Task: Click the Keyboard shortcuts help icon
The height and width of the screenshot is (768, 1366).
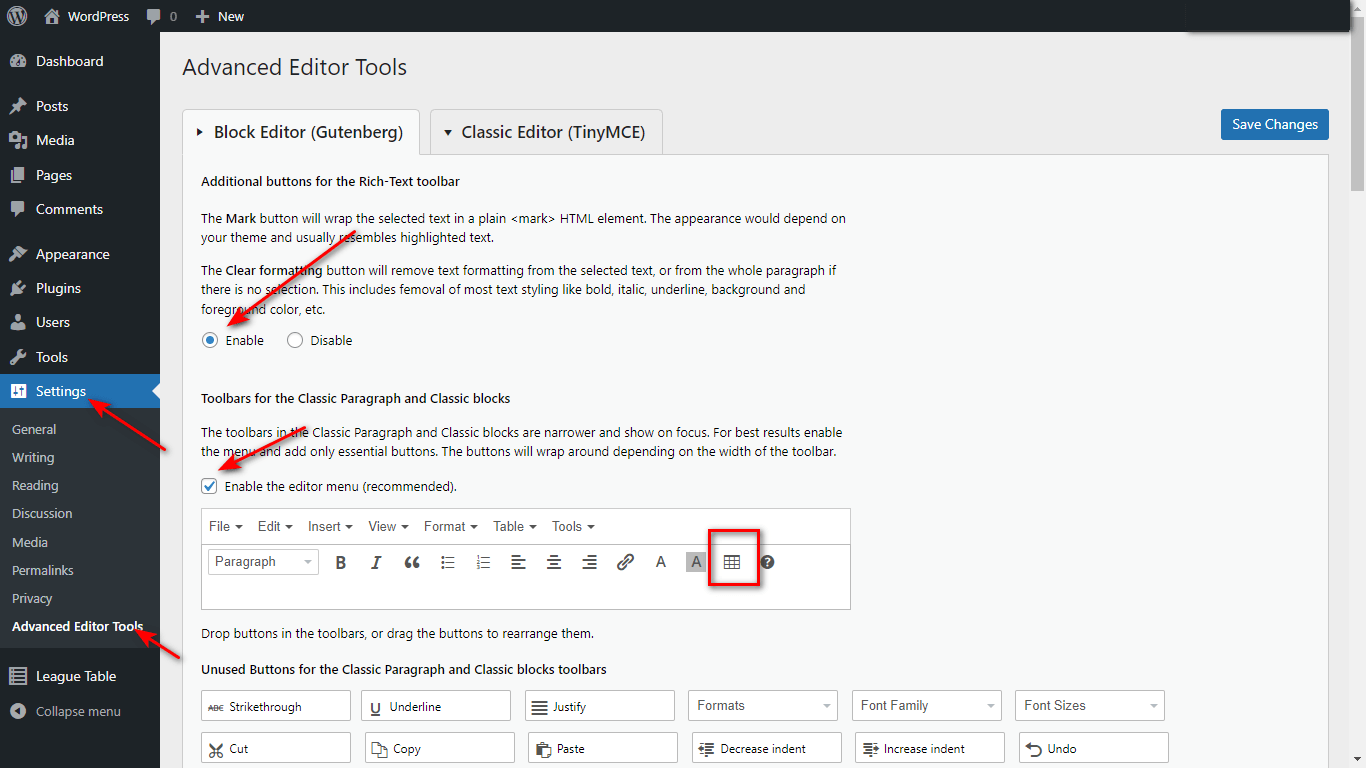Action: [767, 562]
